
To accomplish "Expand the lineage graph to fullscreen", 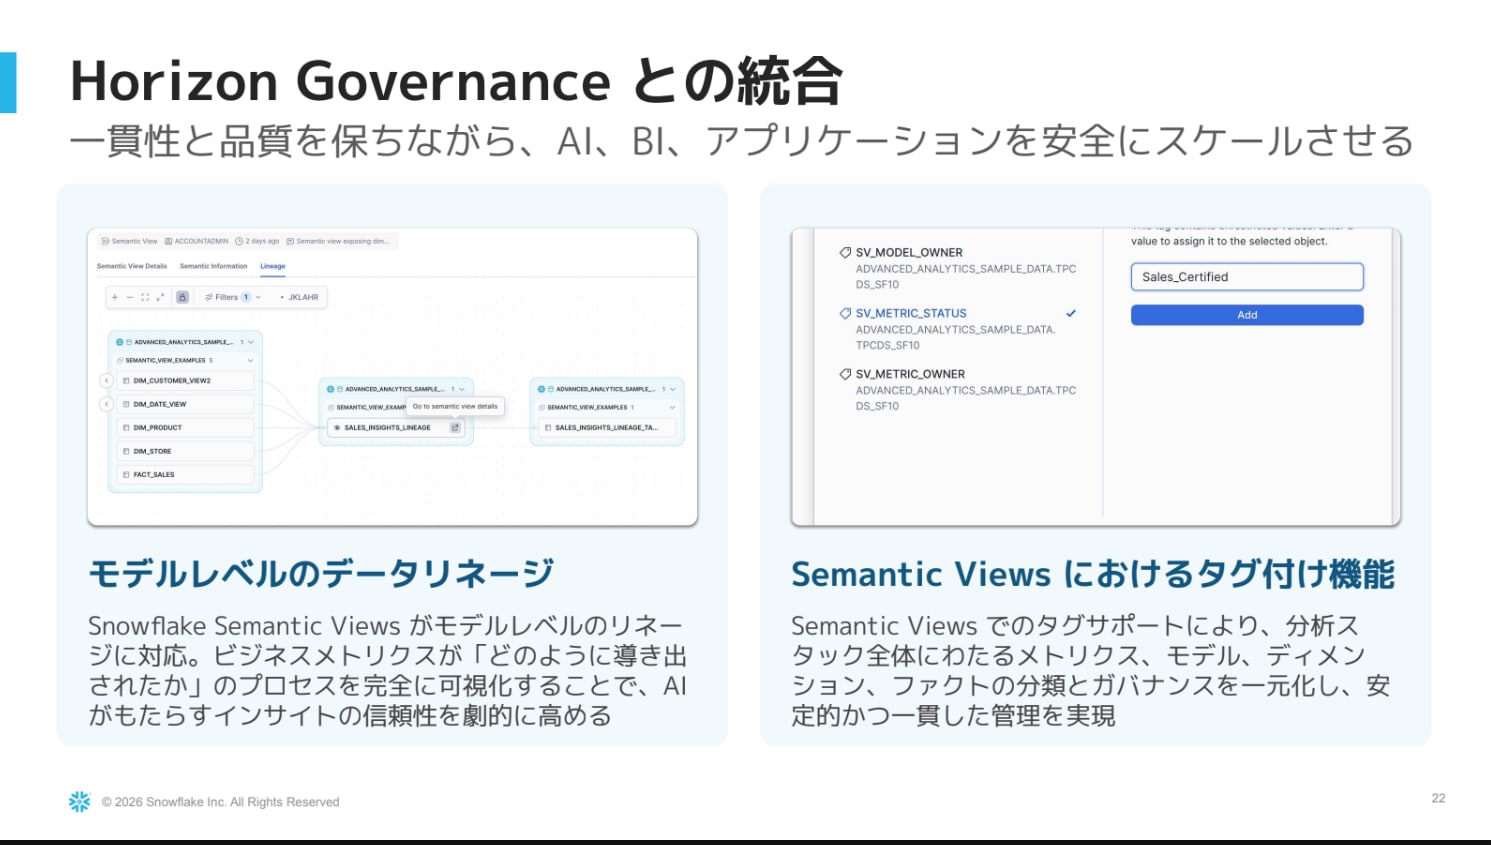I will (x=160, y=297).
